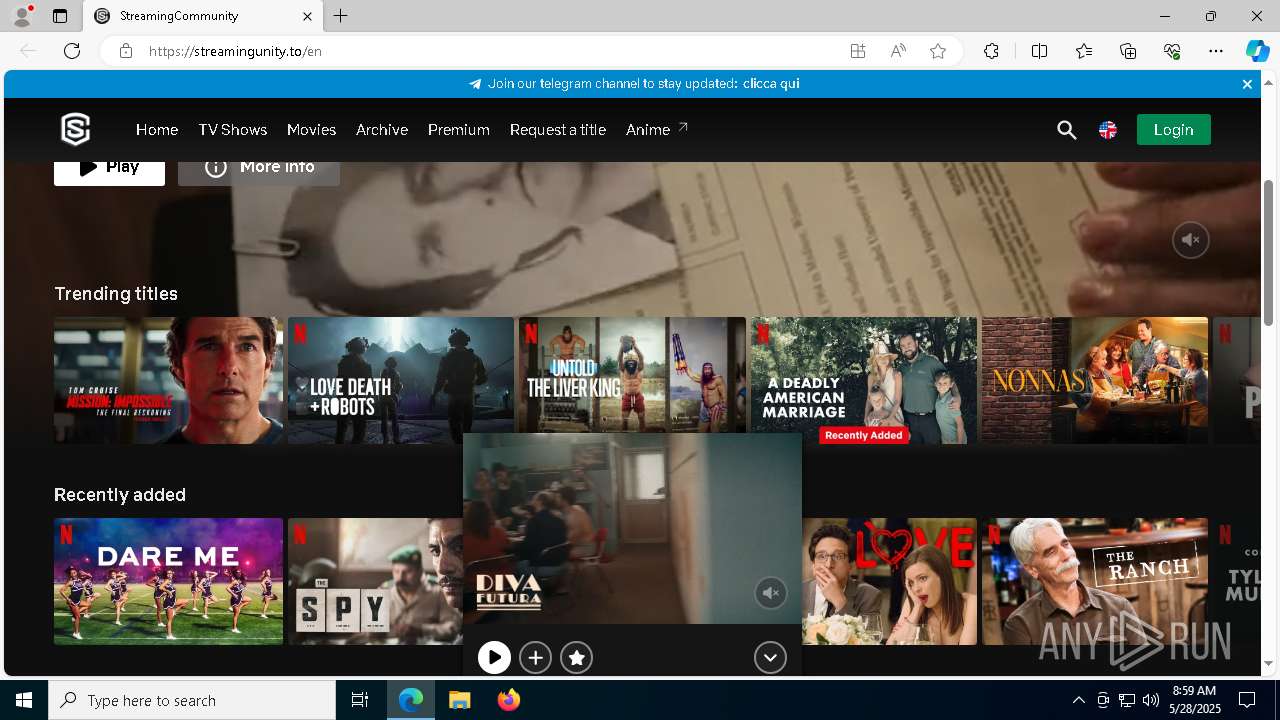Change language via the UK flag icon
The image size is (1280, 720).
point(1108,130)
